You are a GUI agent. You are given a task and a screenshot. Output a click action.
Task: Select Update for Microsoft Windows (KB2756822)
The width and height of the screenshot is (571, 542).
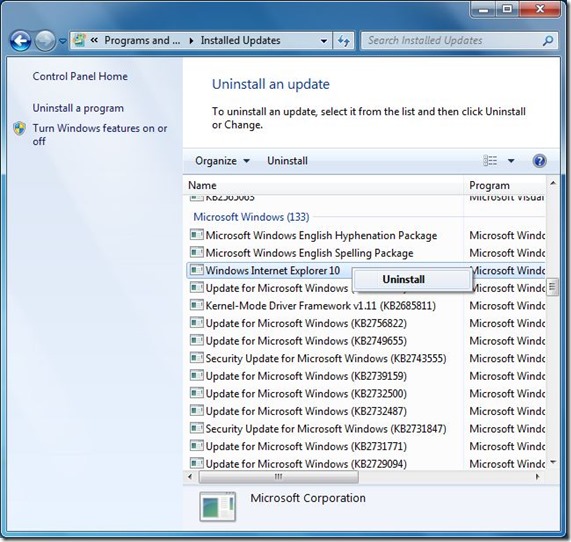point(306,323)
